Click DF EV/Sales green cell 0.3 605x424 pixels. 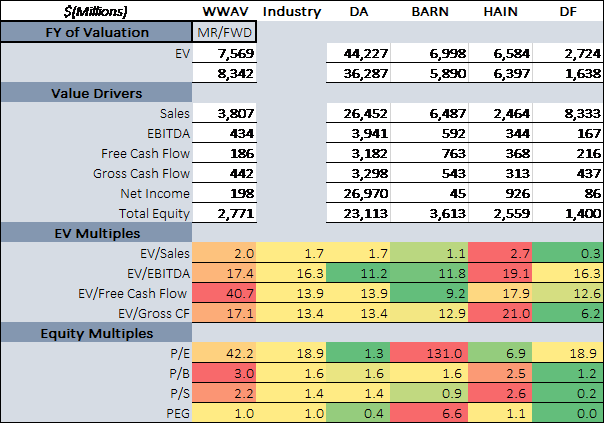pos(568,253)
